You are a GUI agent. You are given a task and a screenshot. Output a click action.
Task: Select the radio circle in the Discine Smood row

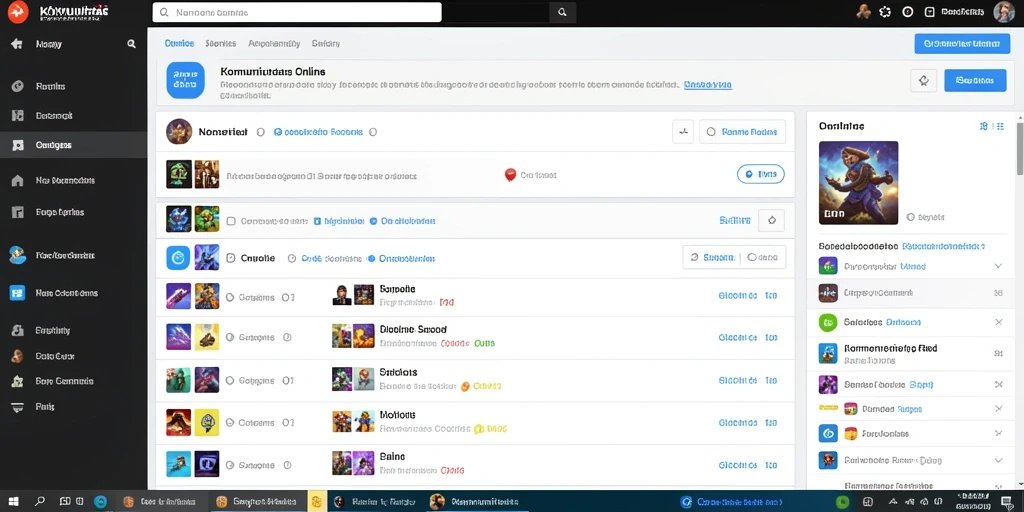tap(229, 338)
